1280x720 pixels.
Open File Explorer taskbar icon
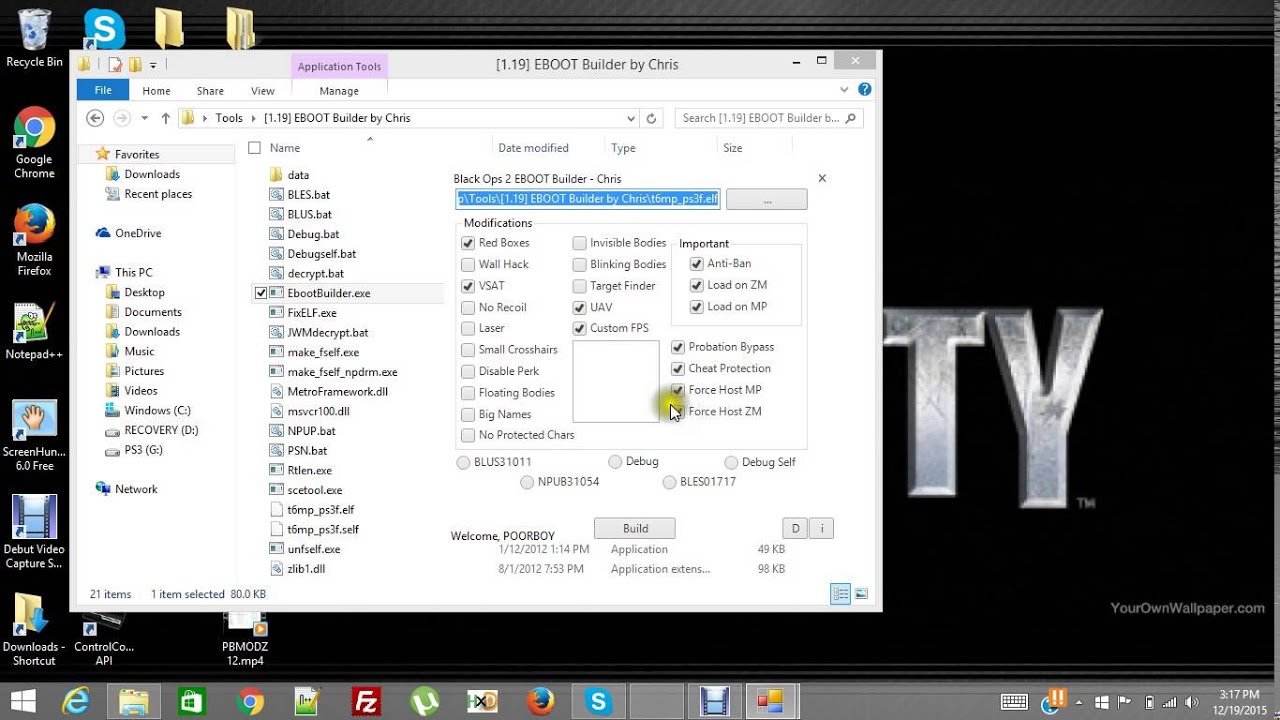(x=134, y=701)
